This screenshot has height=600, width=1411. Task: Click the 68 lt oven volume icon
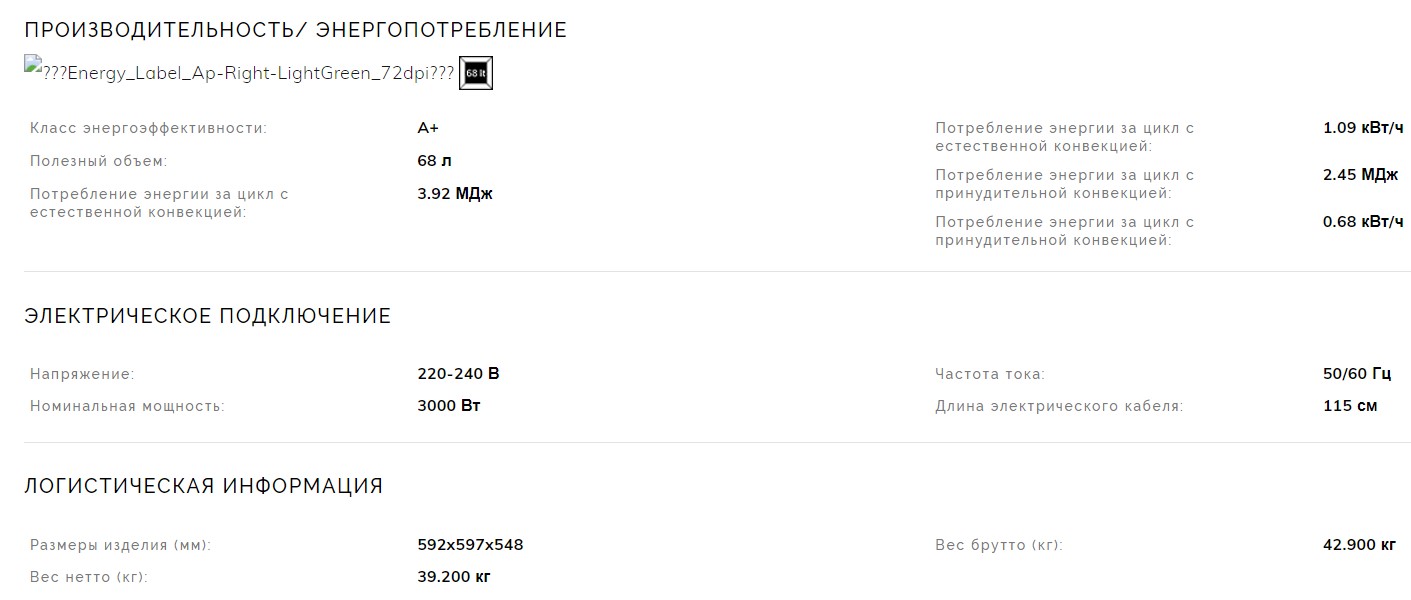coord(476,74)
